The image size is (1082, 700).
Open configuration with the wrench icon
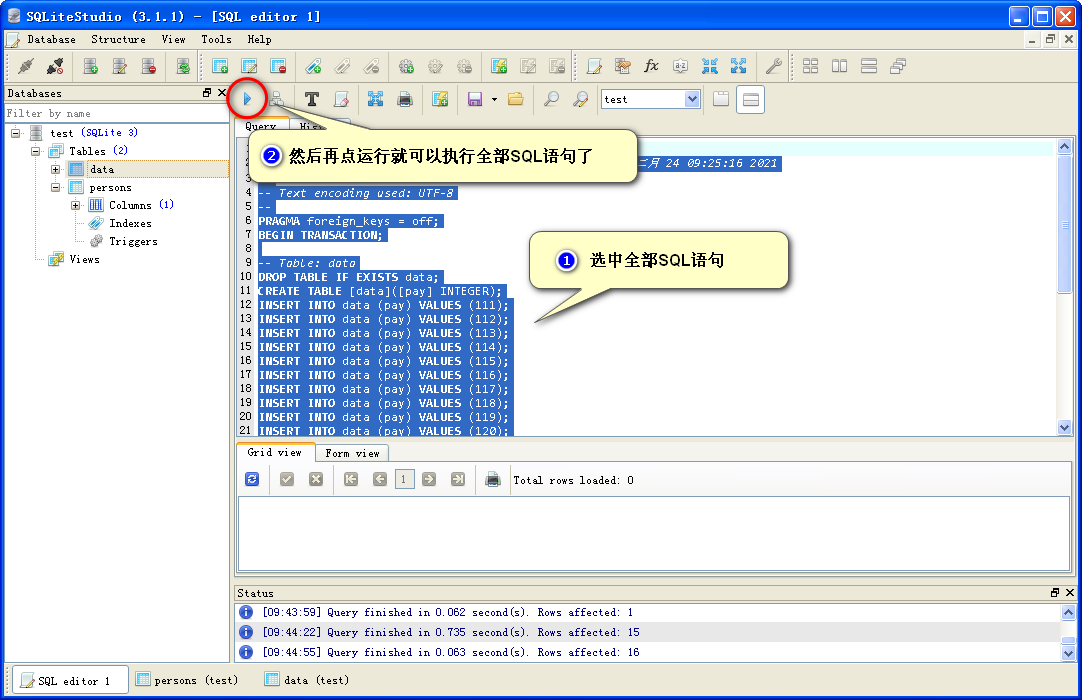click(774, 66)
